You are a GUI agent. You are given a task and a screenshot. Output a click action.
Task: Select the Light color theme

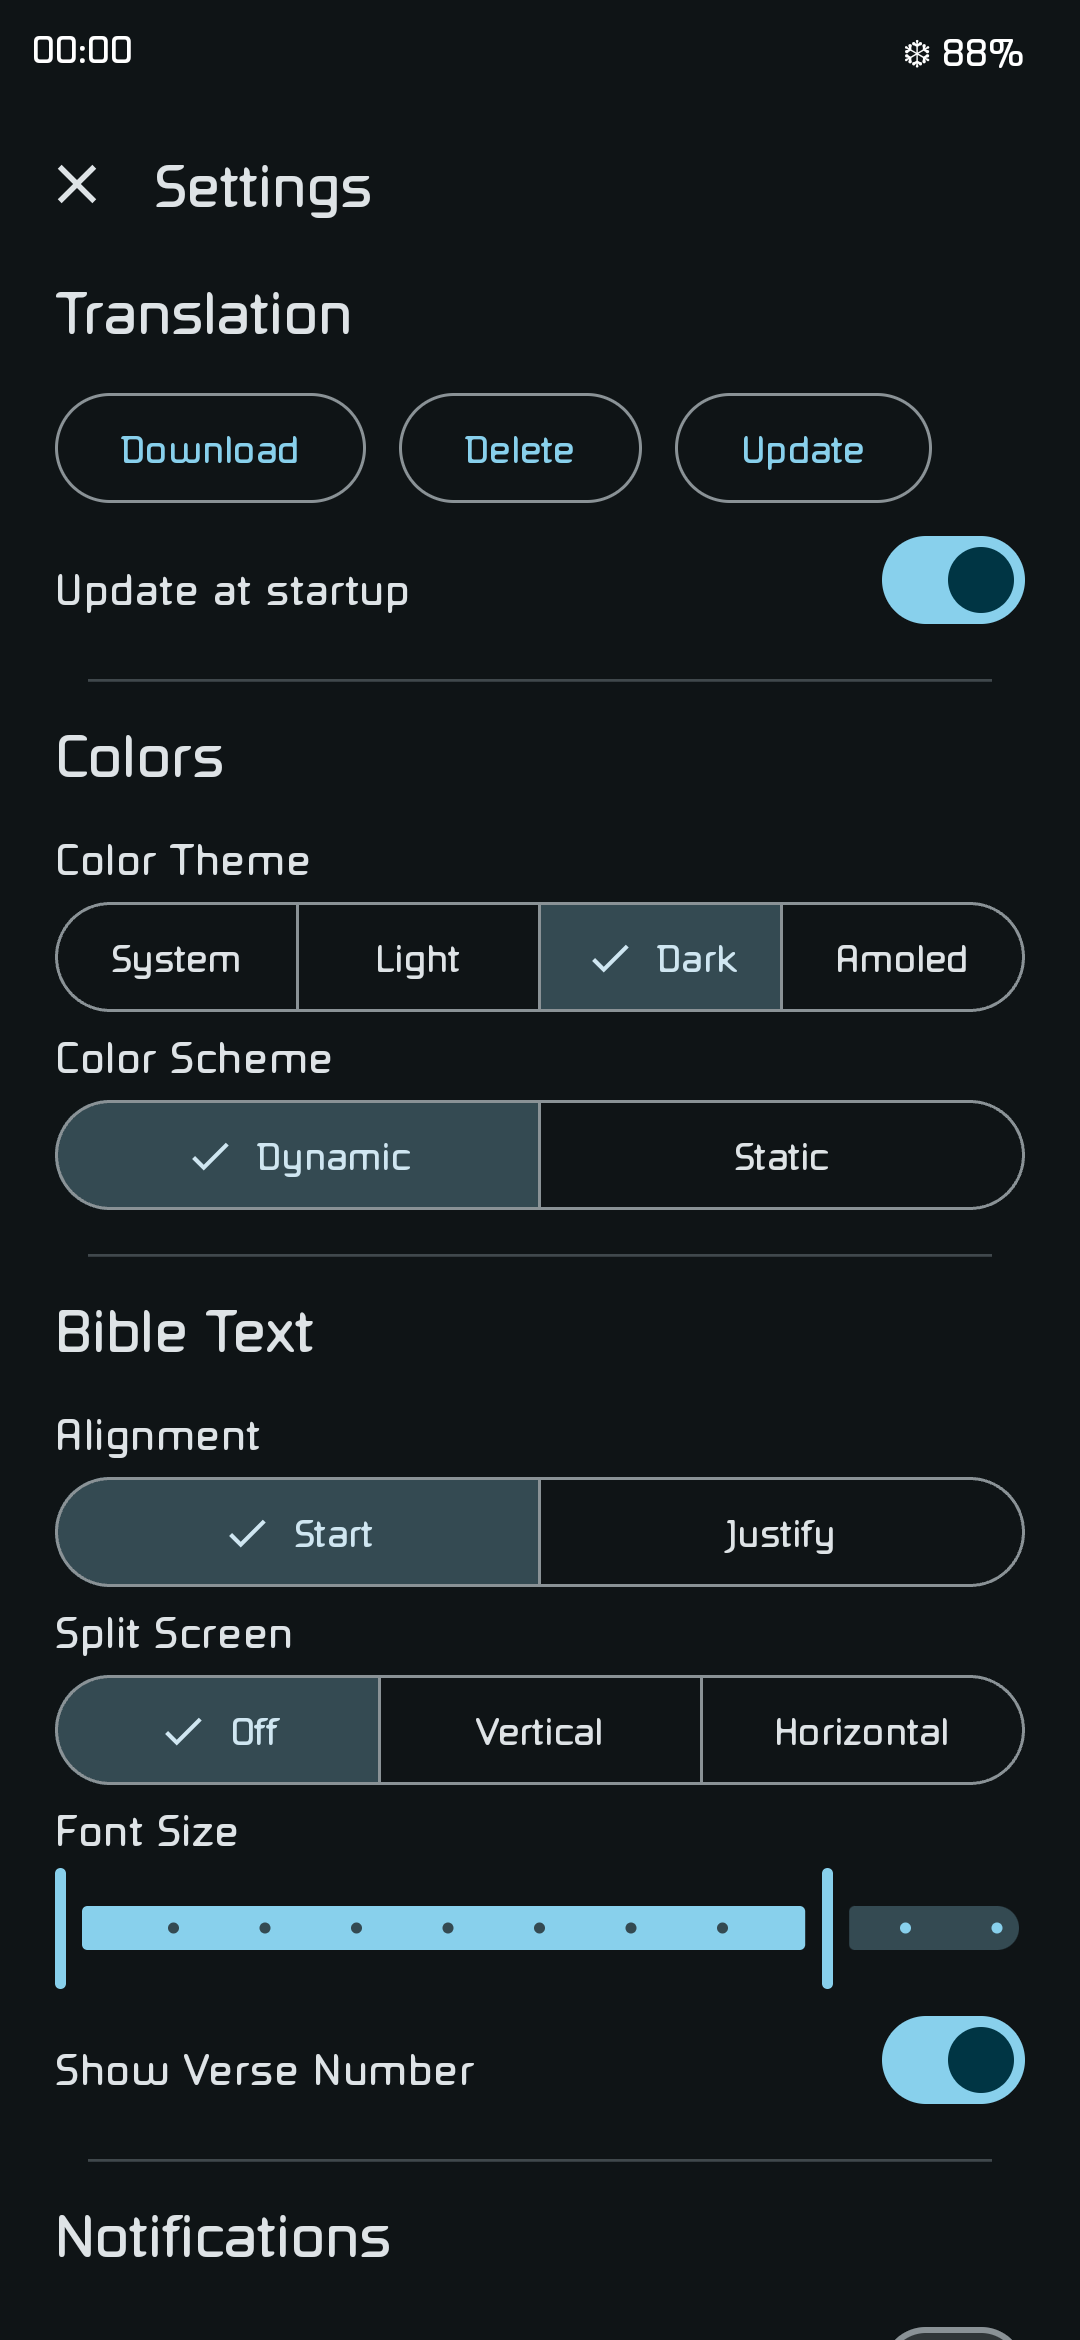point(418,958)
